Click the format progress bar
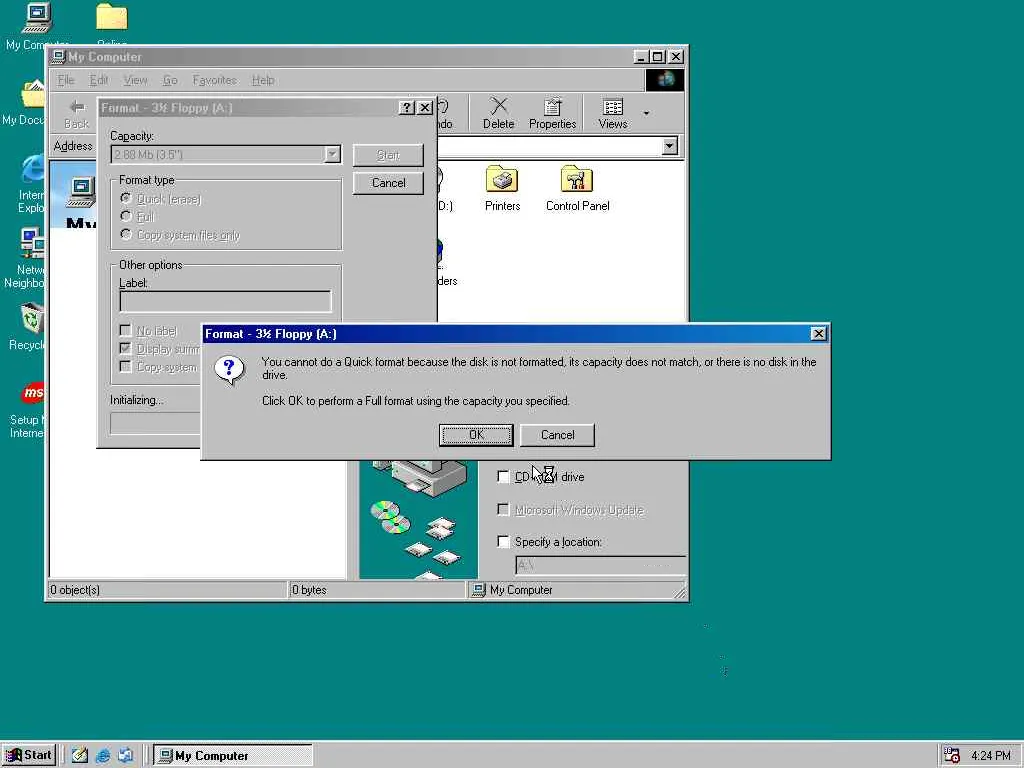Image resolution: width=1024 pixels, height=768 pixels. (155, 423)
